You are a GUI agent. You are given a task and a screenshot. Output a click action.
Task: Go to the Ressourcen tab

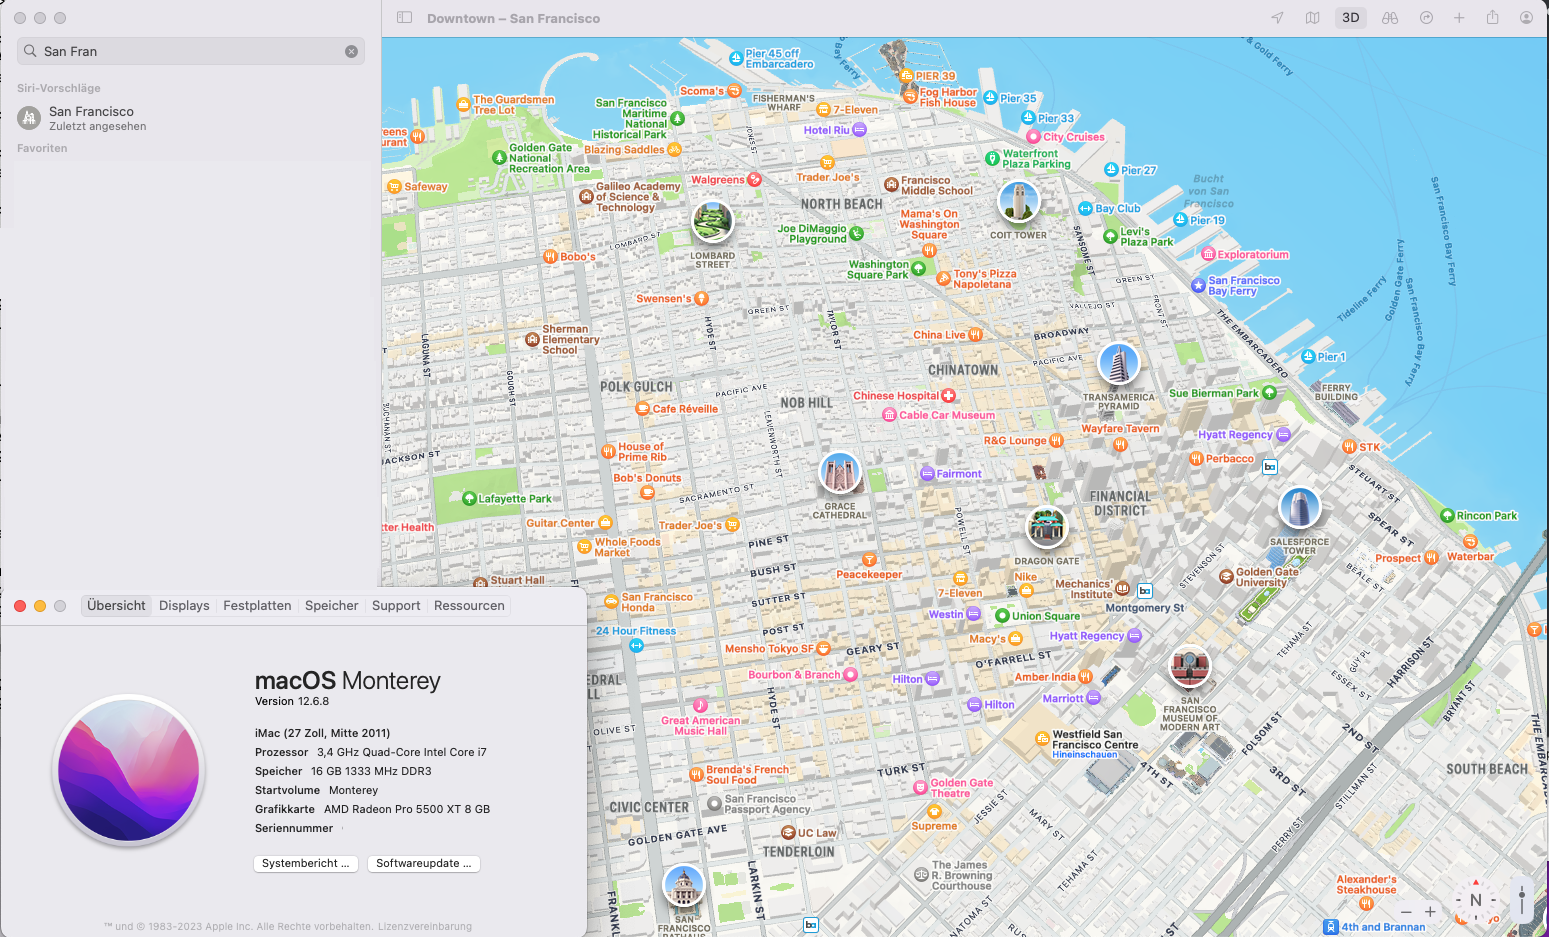tap(469, 606)
